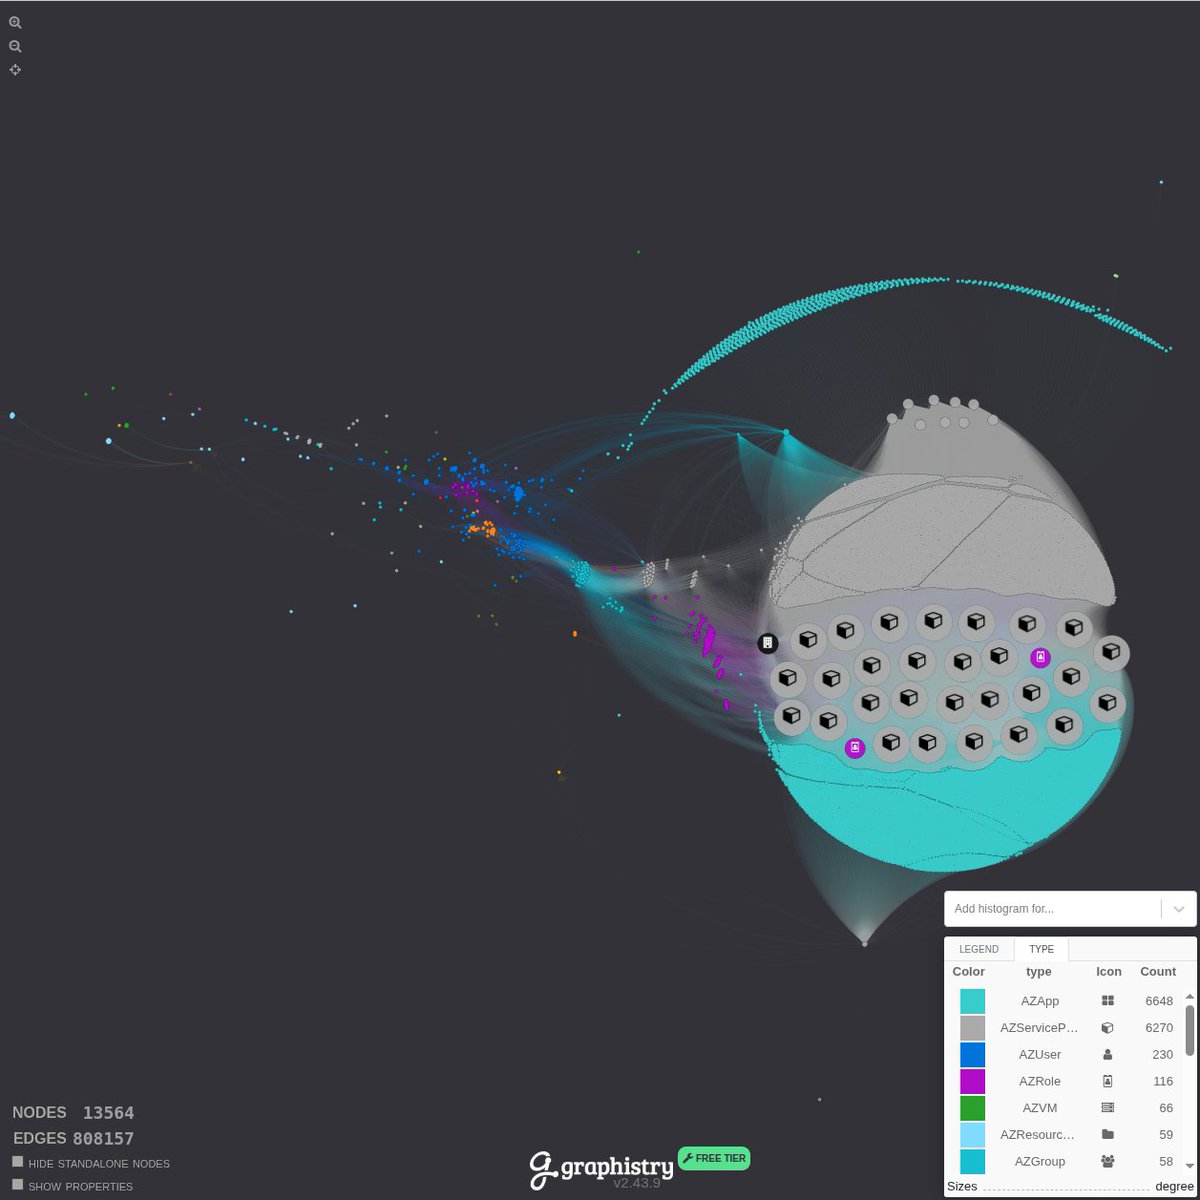Click the AZRole badge icon in legend
The width and height of the screenshot is (1200, 1200).
point(1108,1081)
